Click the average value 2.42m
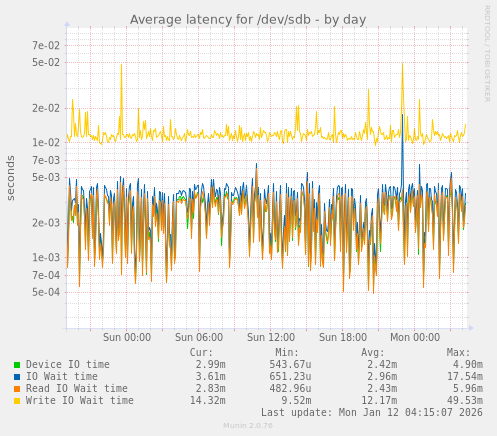 (x=382, y=364)
